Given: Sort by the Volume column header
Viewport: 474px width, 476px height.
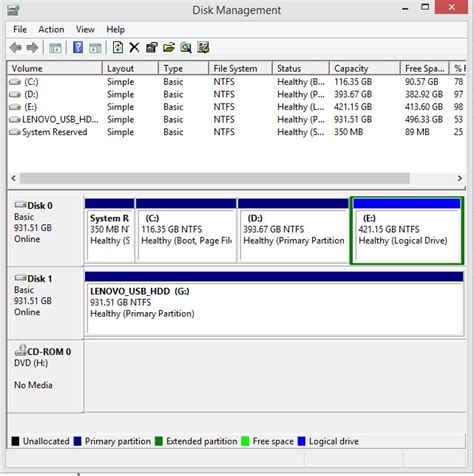Looking at the screenshot, I should click(x=54, y=69).
